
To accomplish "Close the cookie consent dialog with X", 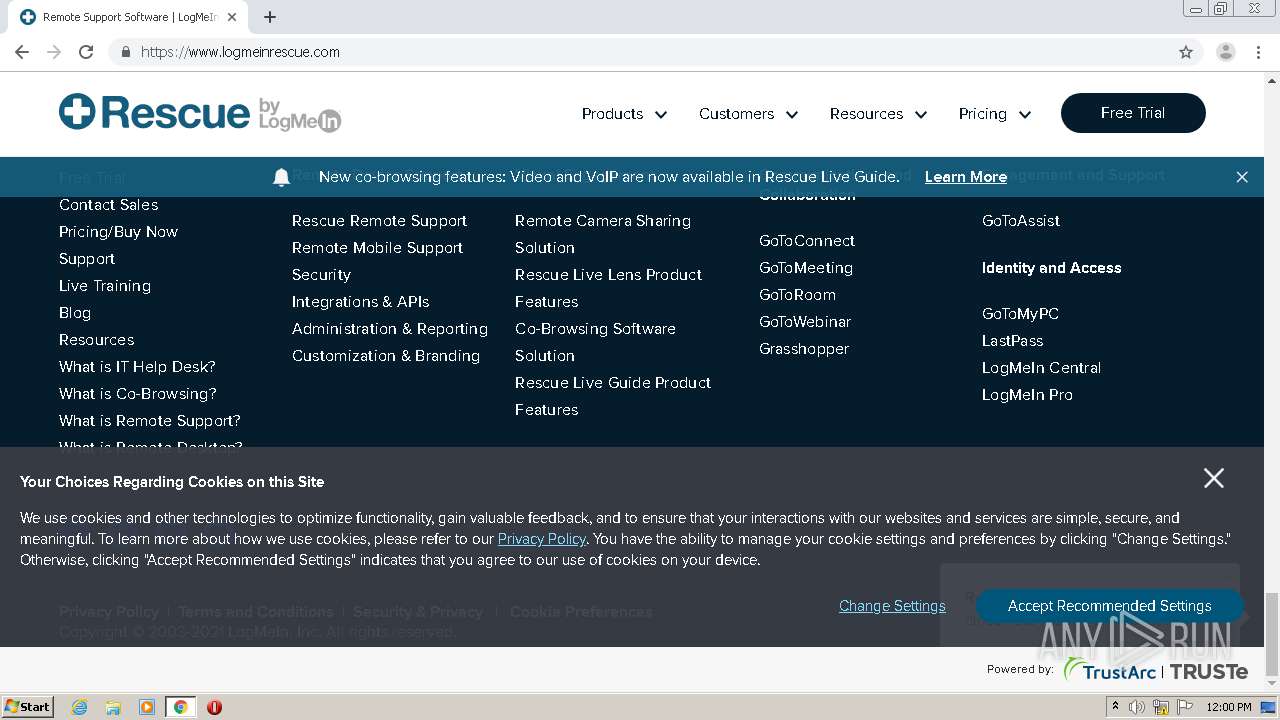I will click(x=1214, y=478).
